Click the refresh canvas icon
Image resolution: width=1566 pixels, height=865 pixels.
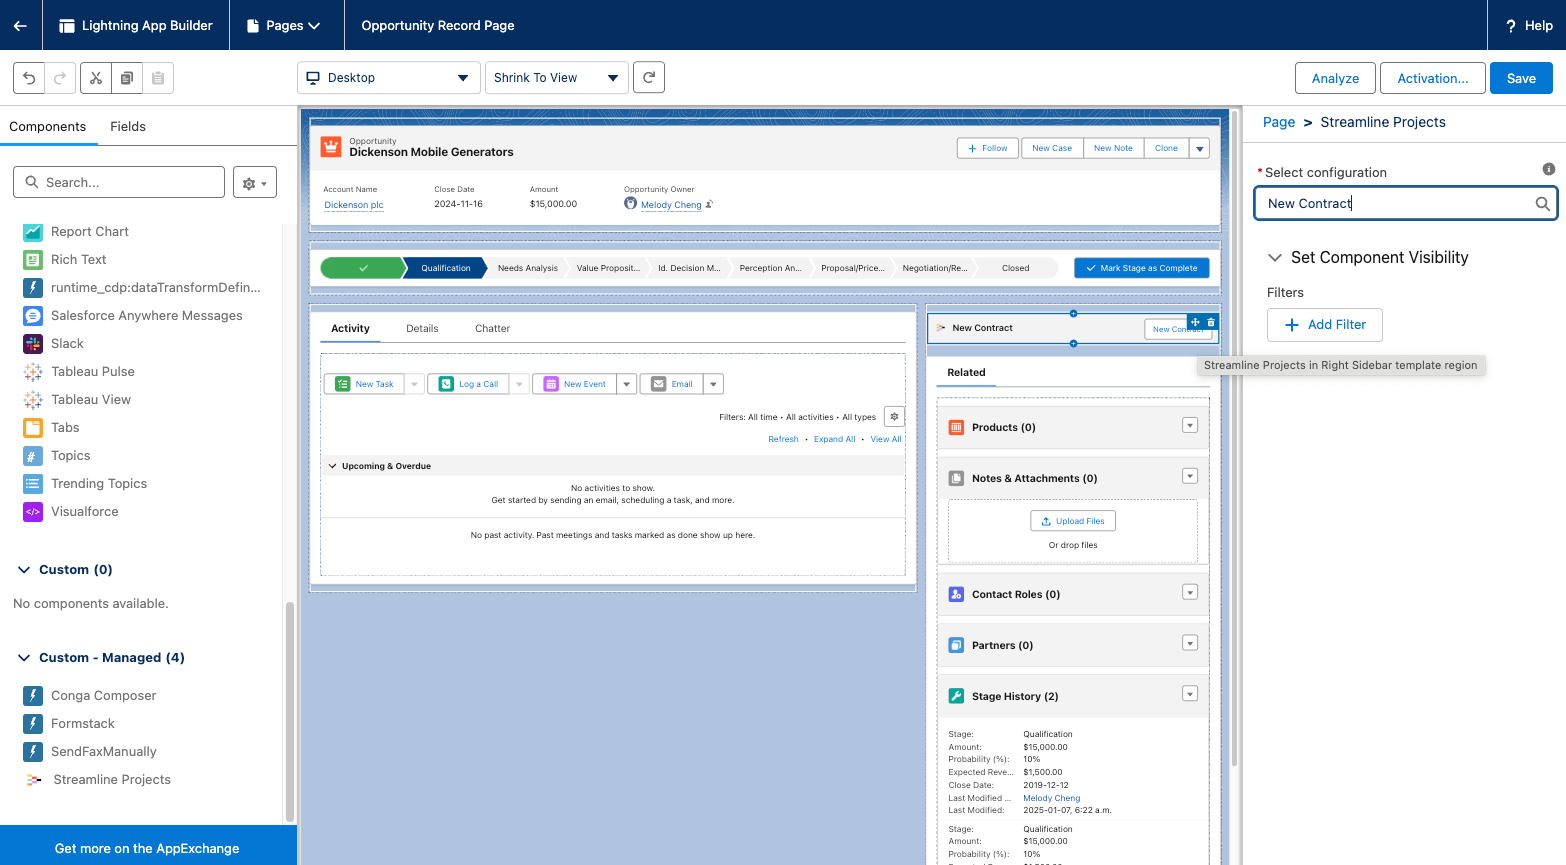[x=649, y=77]
